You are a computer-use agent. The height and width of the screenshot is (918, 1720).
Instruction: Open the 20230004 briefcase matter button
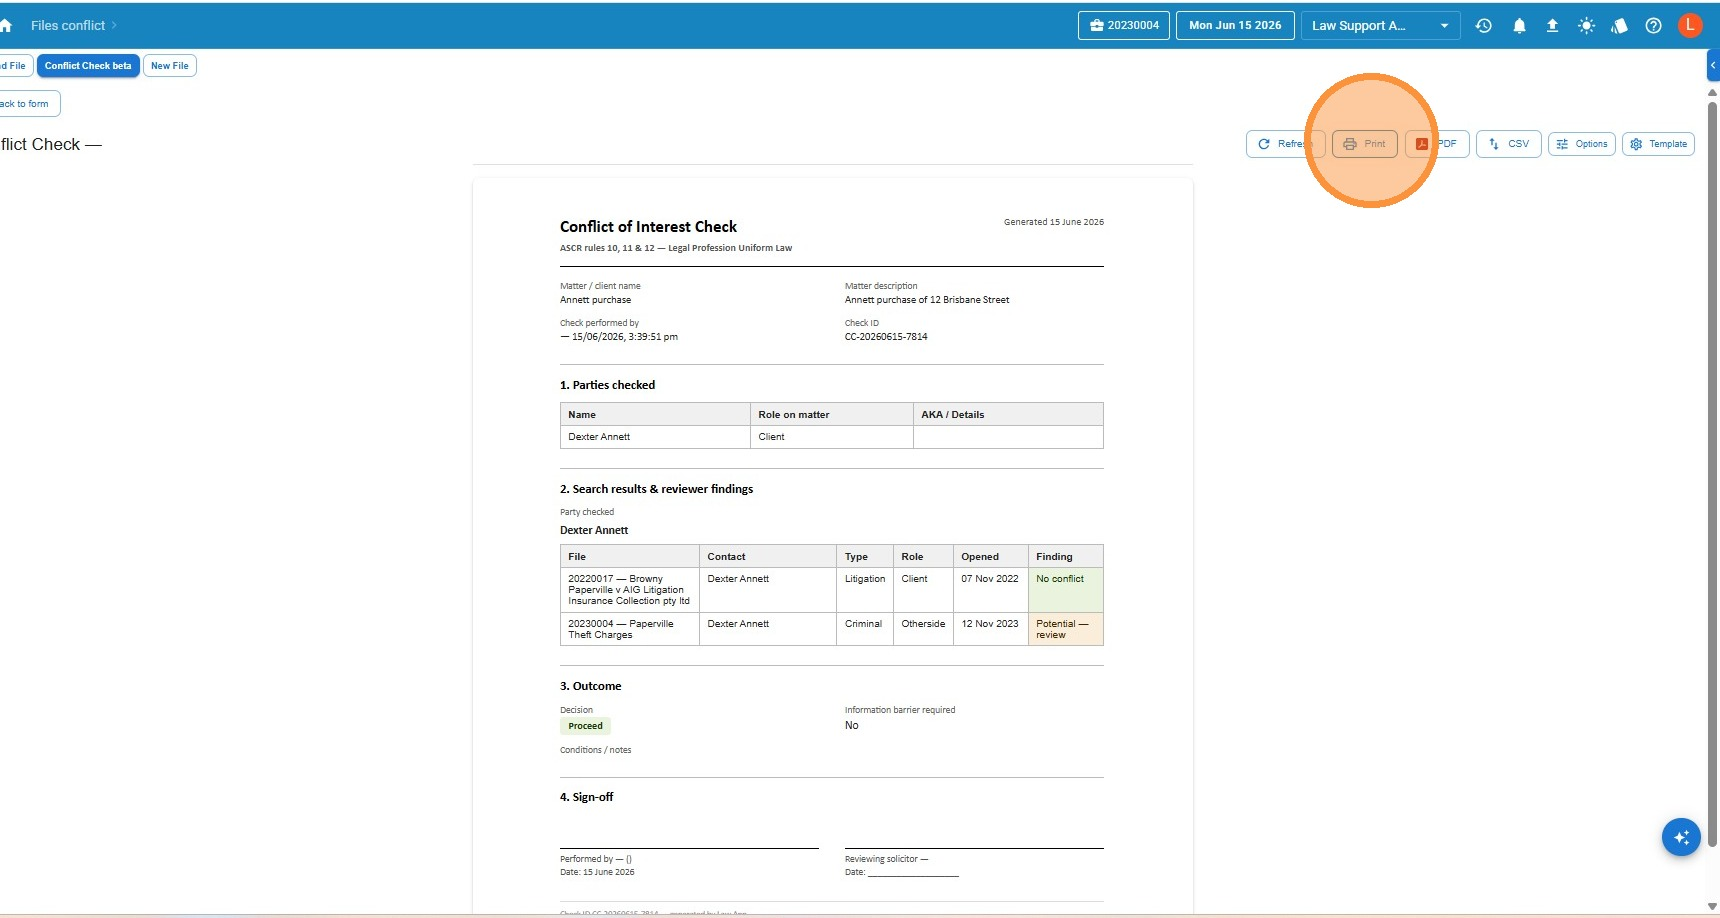1124,26
